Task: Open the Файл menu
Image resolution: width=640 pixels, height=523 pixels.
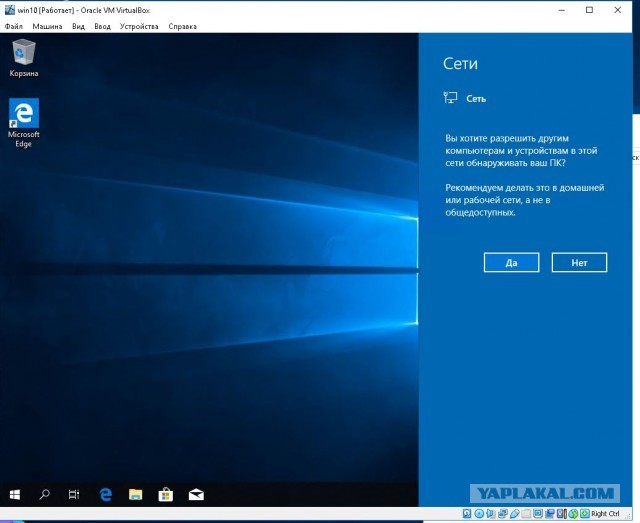Action: (x=14, y=26)
